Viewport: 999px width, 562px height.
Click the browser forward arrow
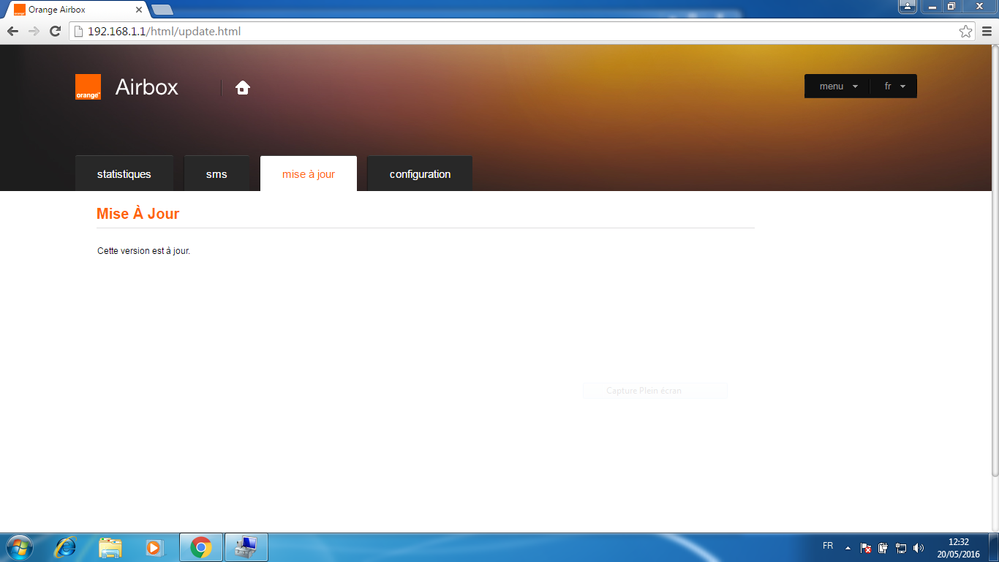pos(34,31)
